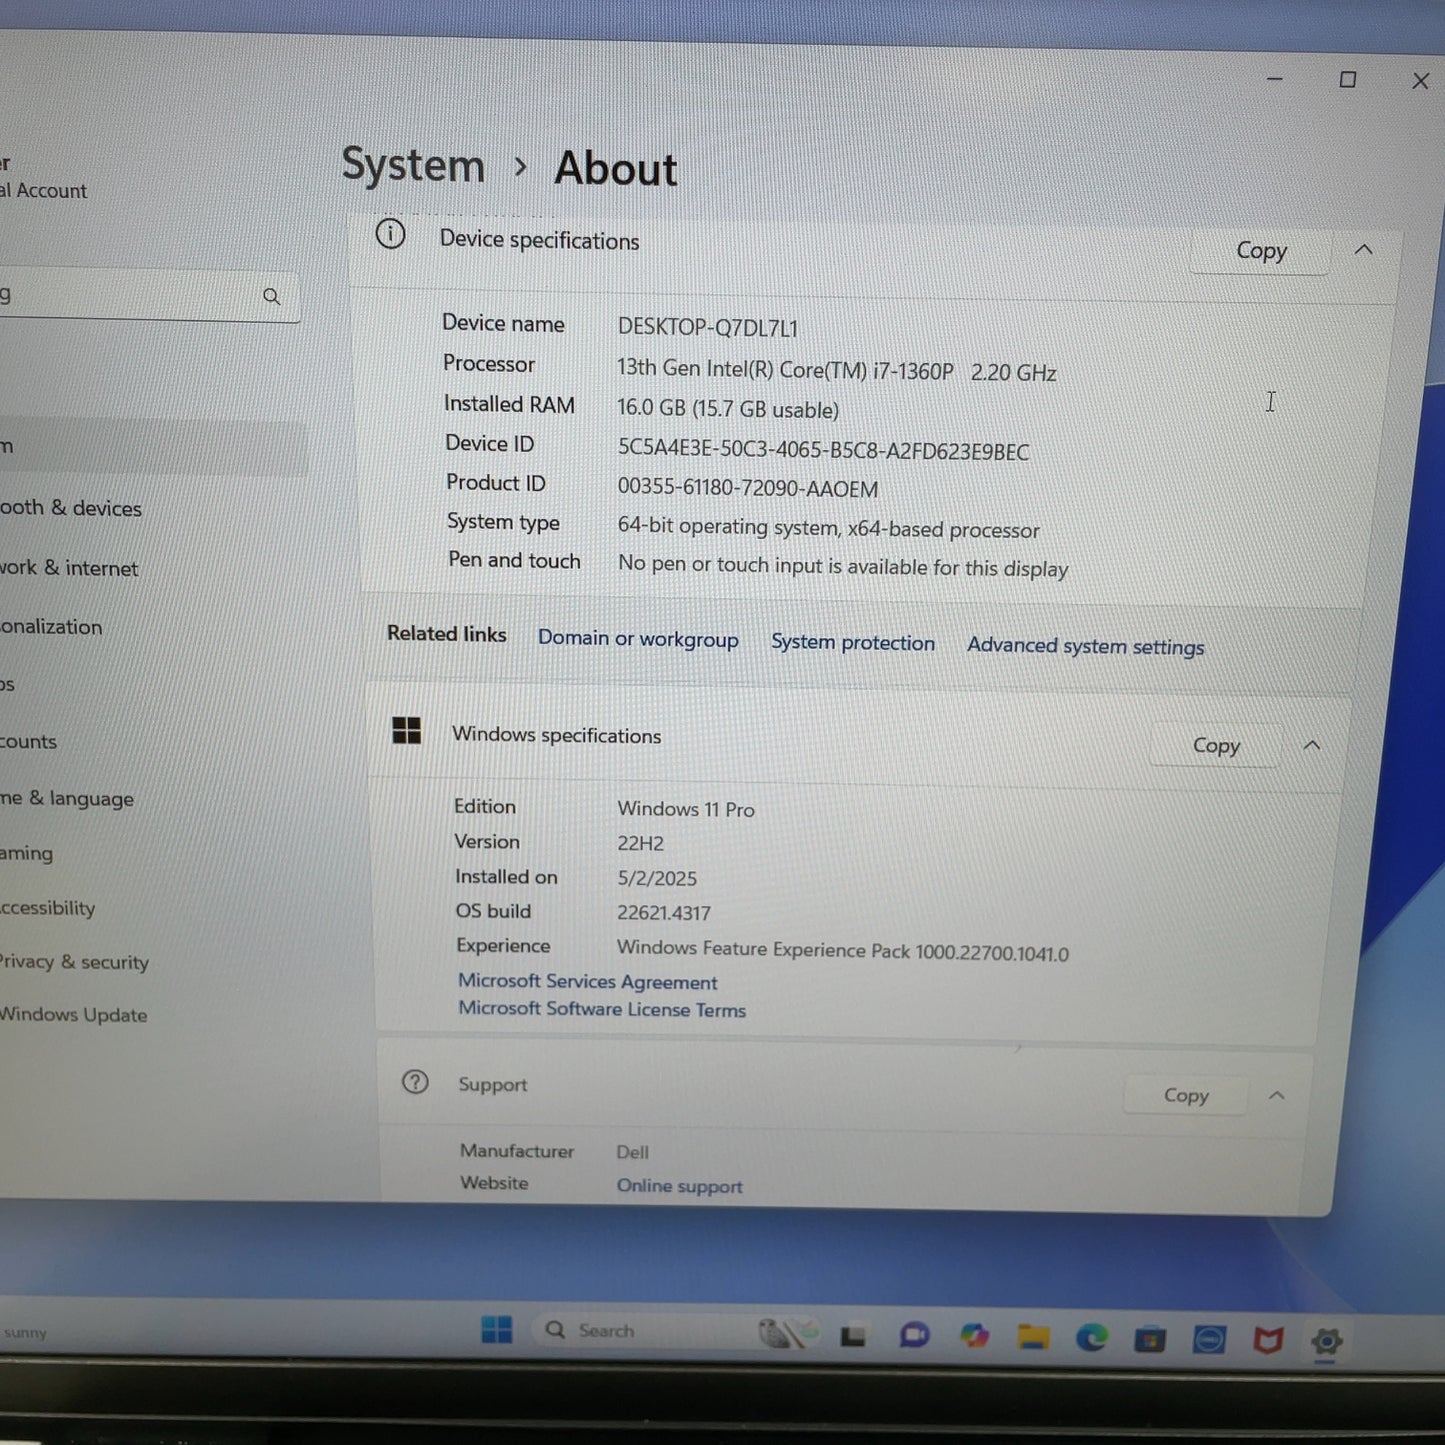Open McAfee from the taskbar
The height and width of the screenshot is (1445, 1445).
[x=1268, y=1340]
